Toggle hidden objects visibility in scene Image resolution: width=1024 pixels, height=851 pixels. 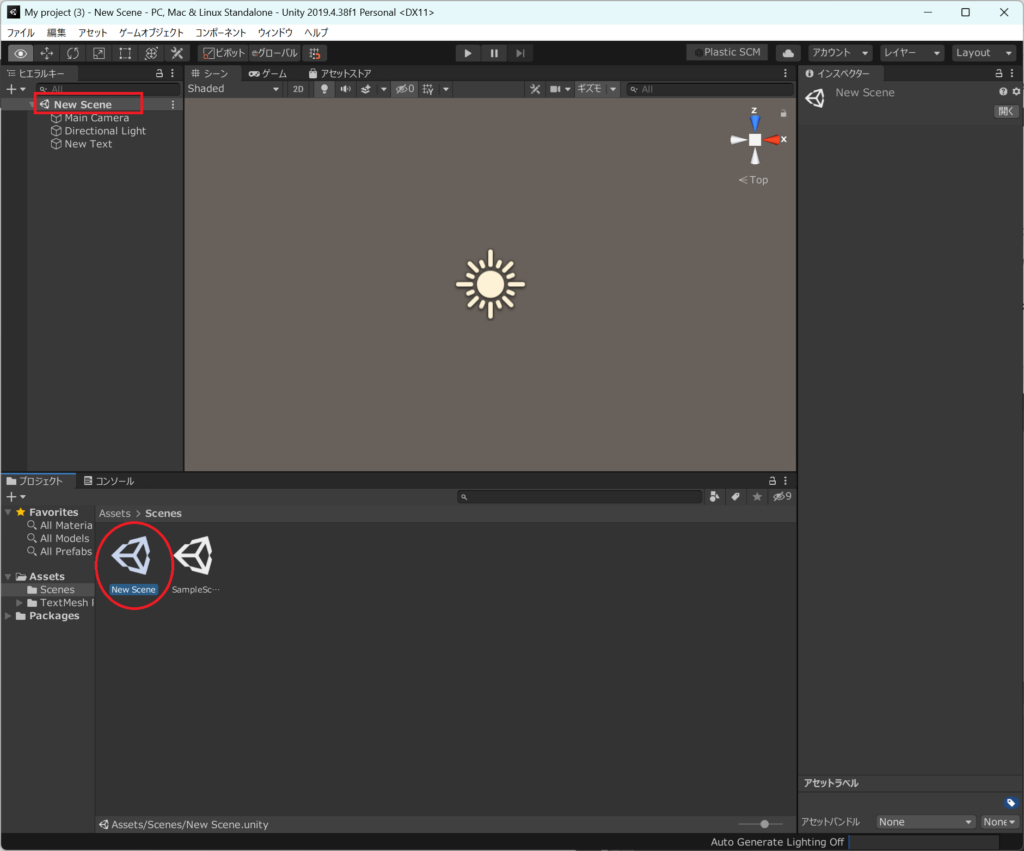tap(405, 89)
